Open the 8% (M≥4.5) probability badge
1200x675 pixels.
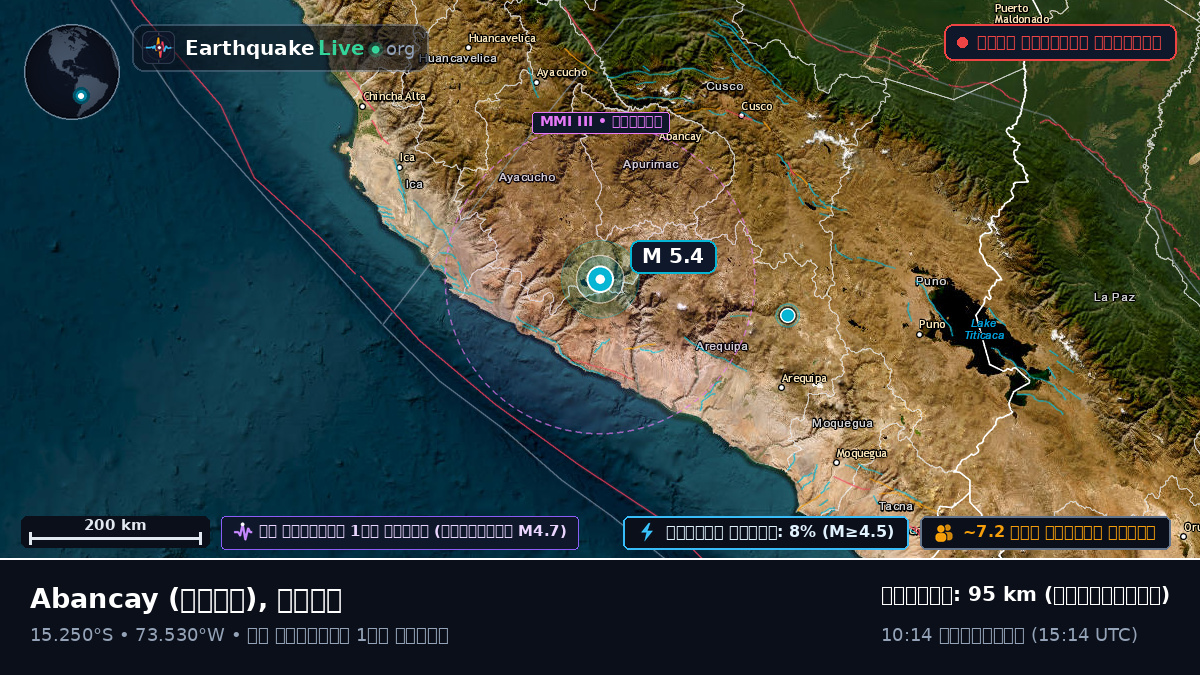[766, 532]
